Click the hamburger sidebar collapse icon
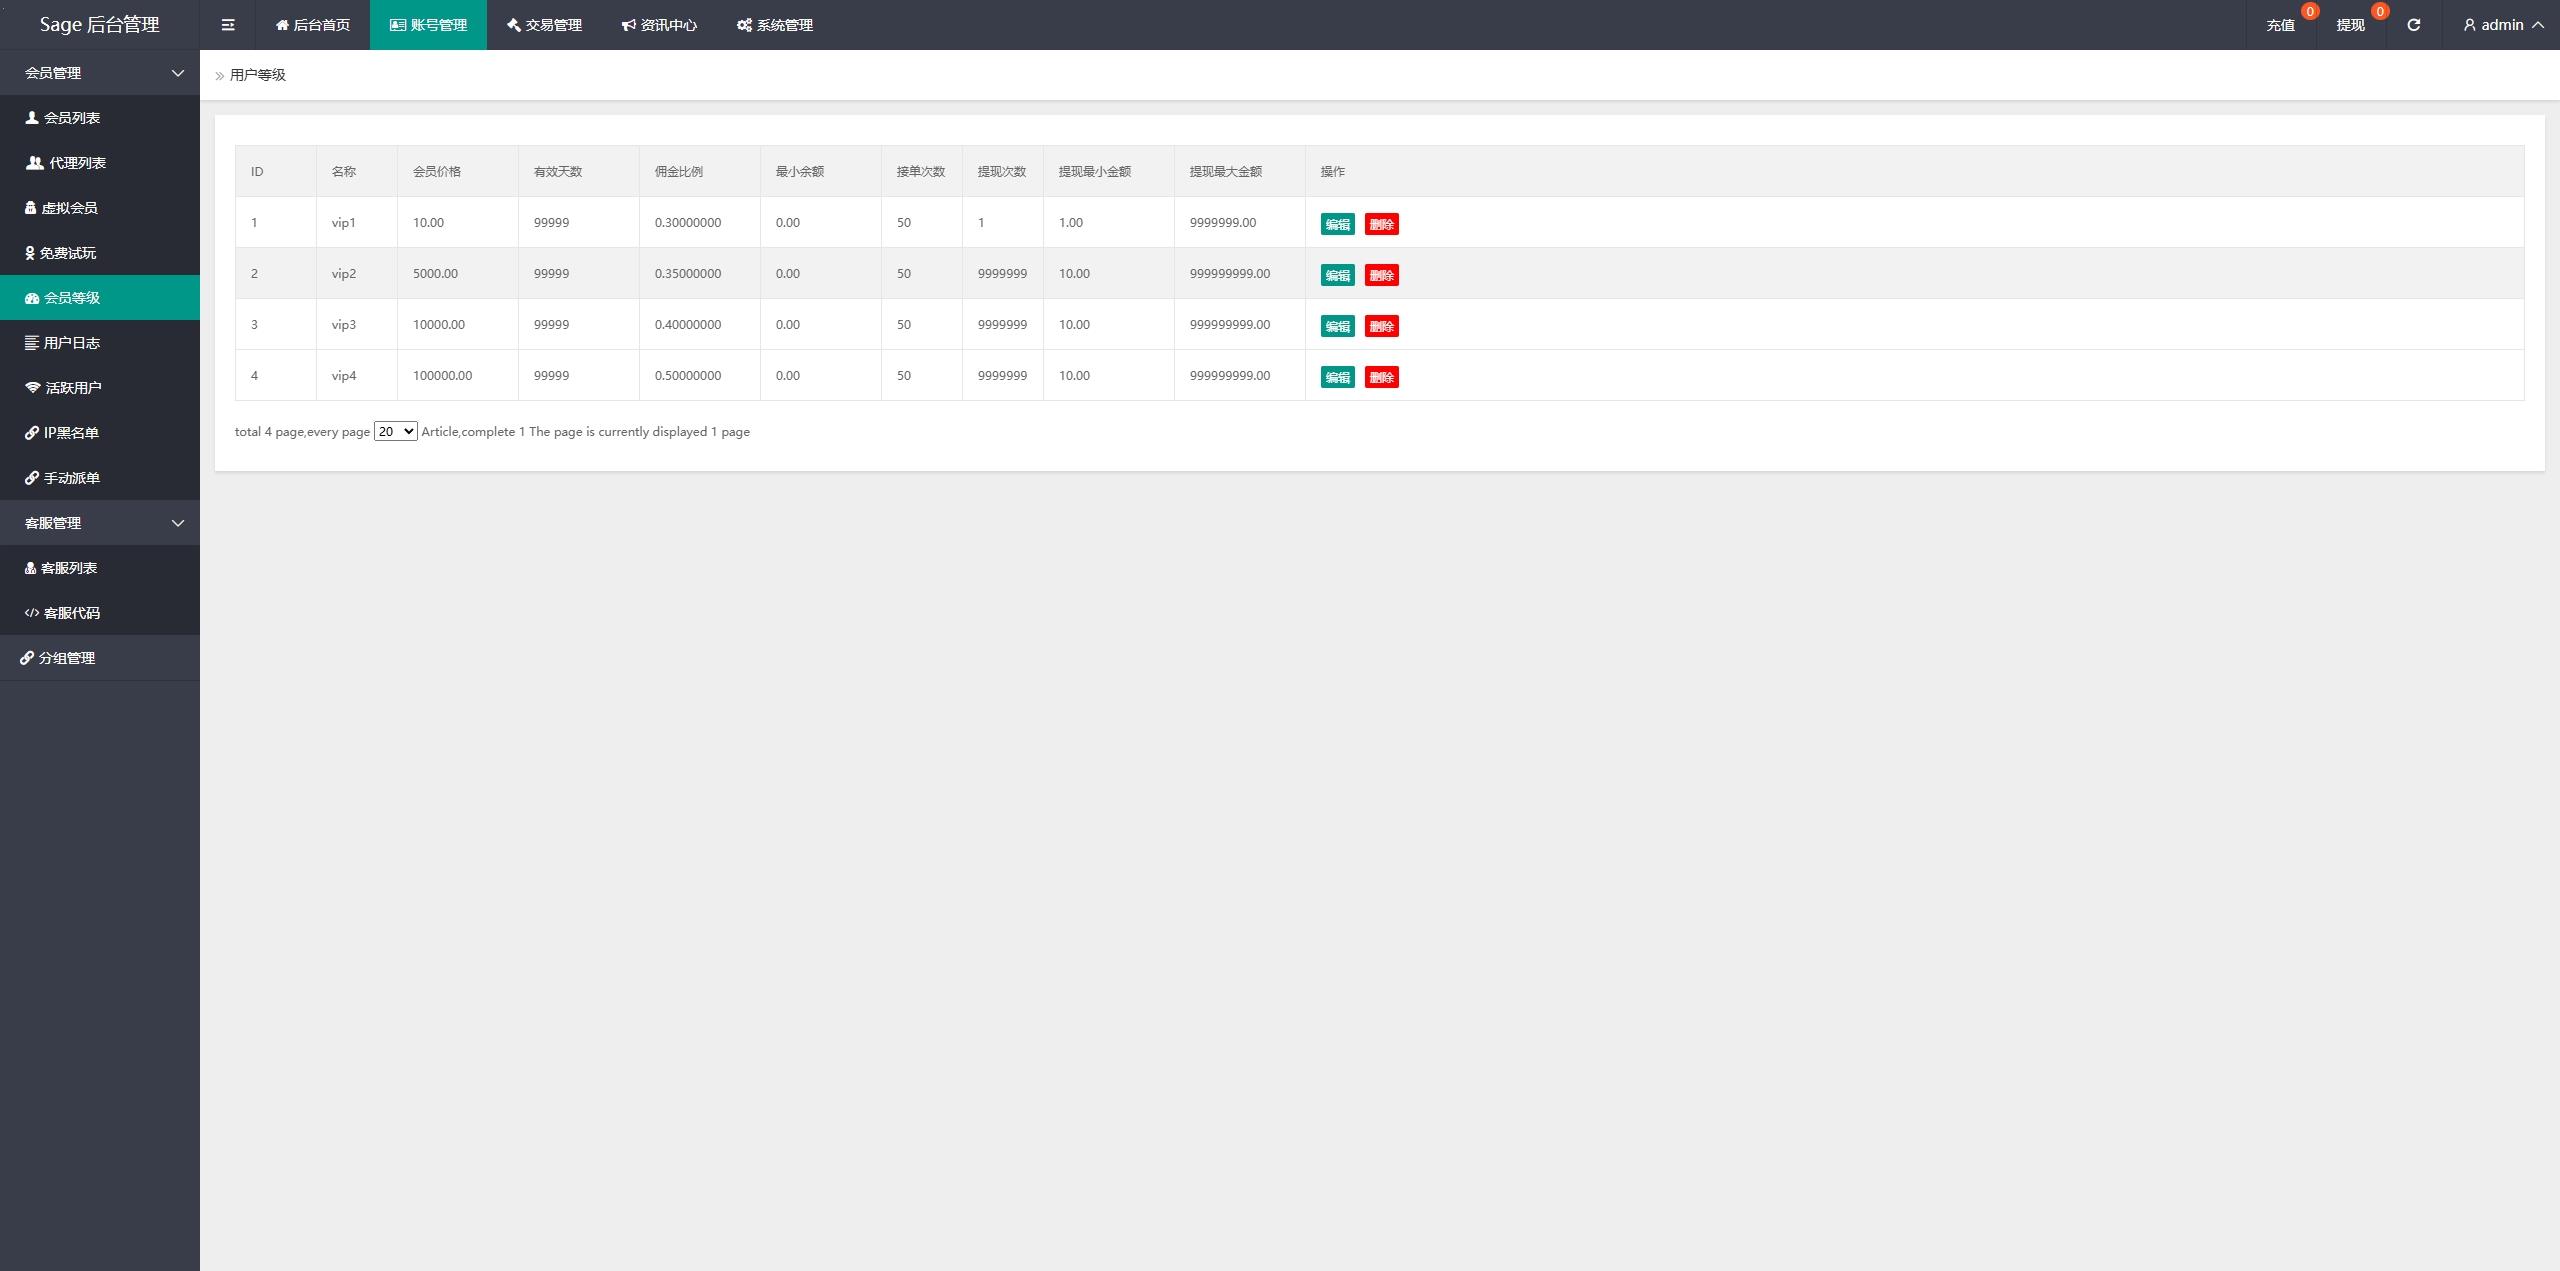 point(228,25)
